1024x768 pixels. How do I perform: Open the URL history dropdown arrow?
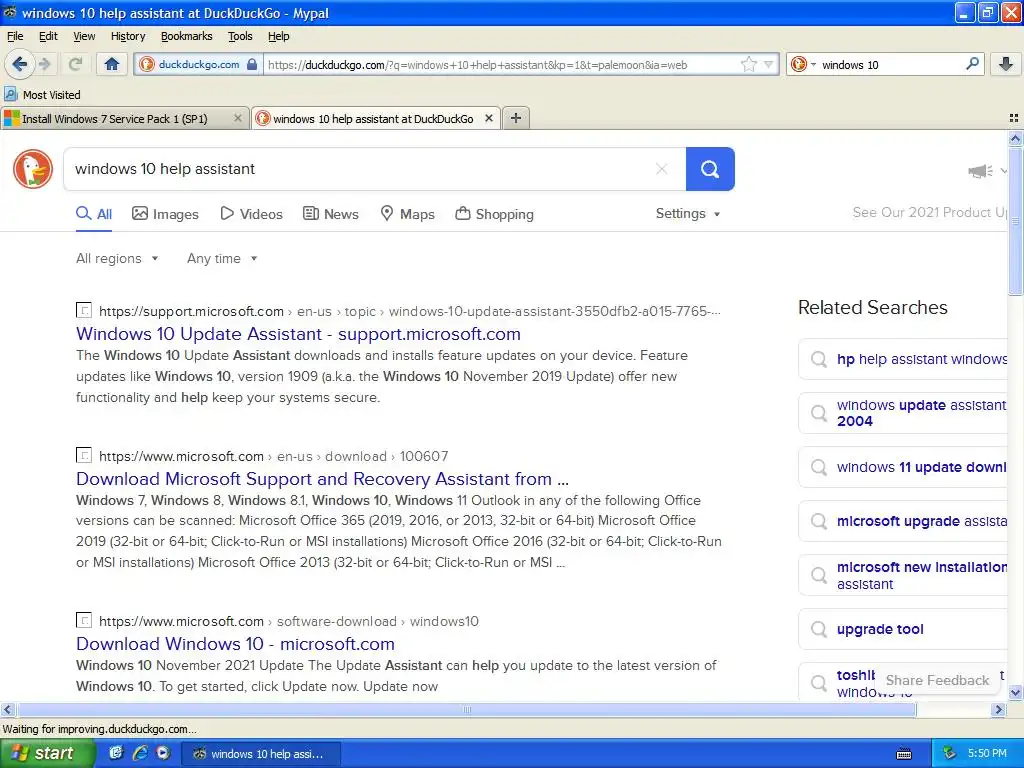tap(769, 64)
